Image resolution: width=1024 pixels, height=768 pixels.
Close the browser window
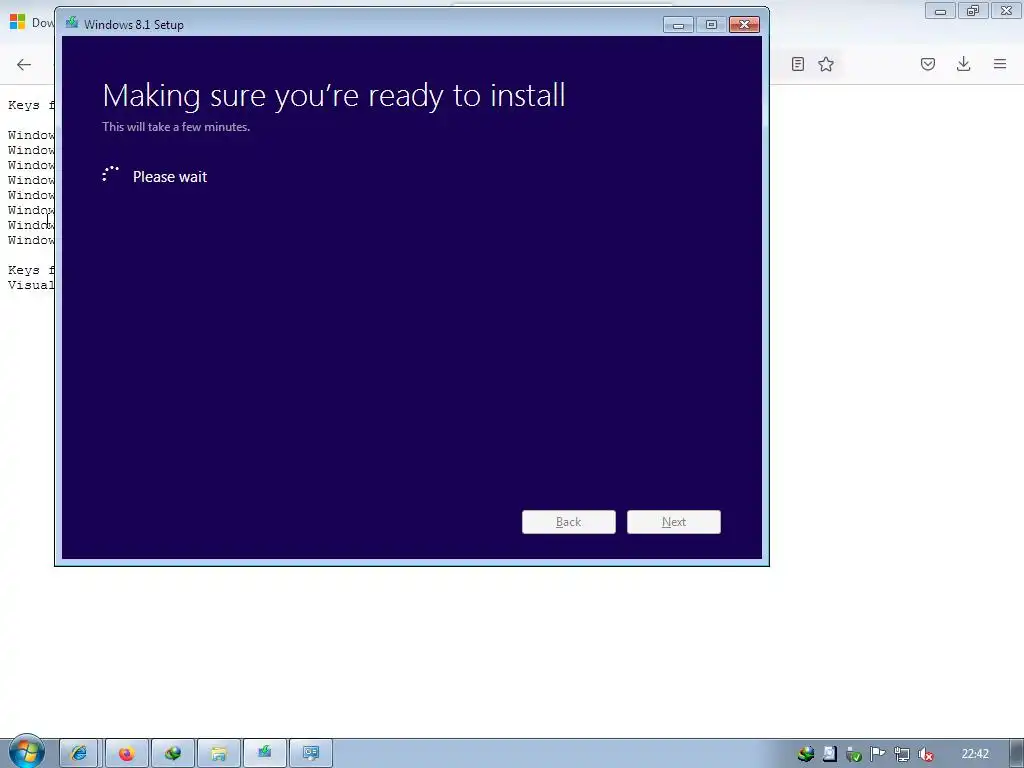[1006, 11]
